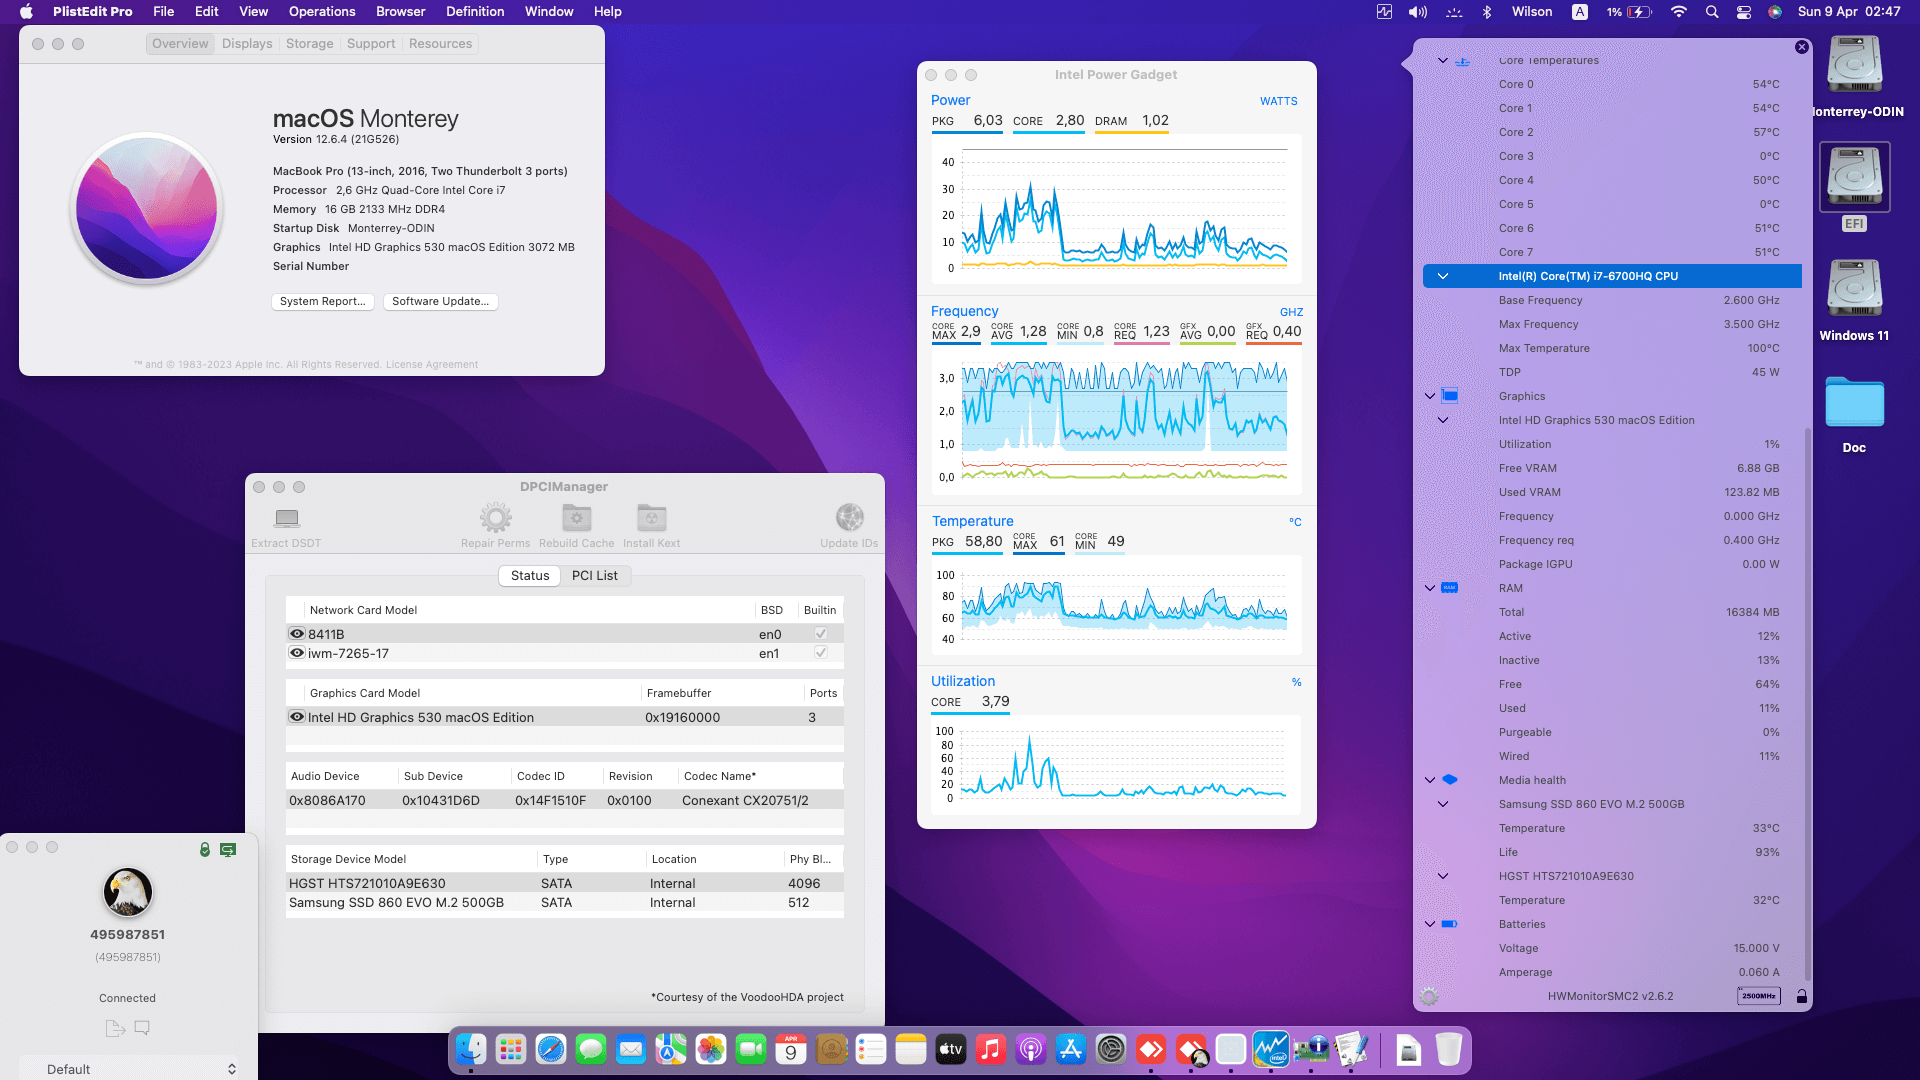Collapse the Intel Core i7-6700HQ CPU section

tap(1443, 276)
